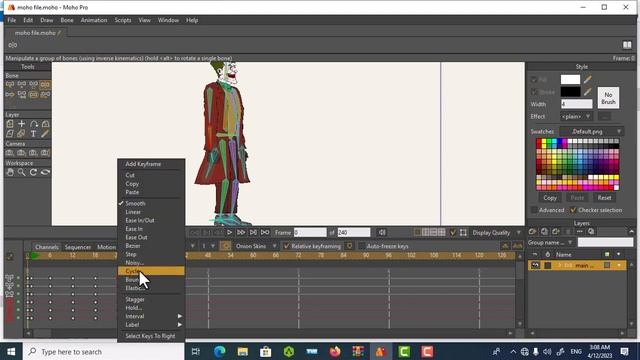The image size is (640, 360).
Task: Select the Text layer tool
Action: [x=33, y=133]
